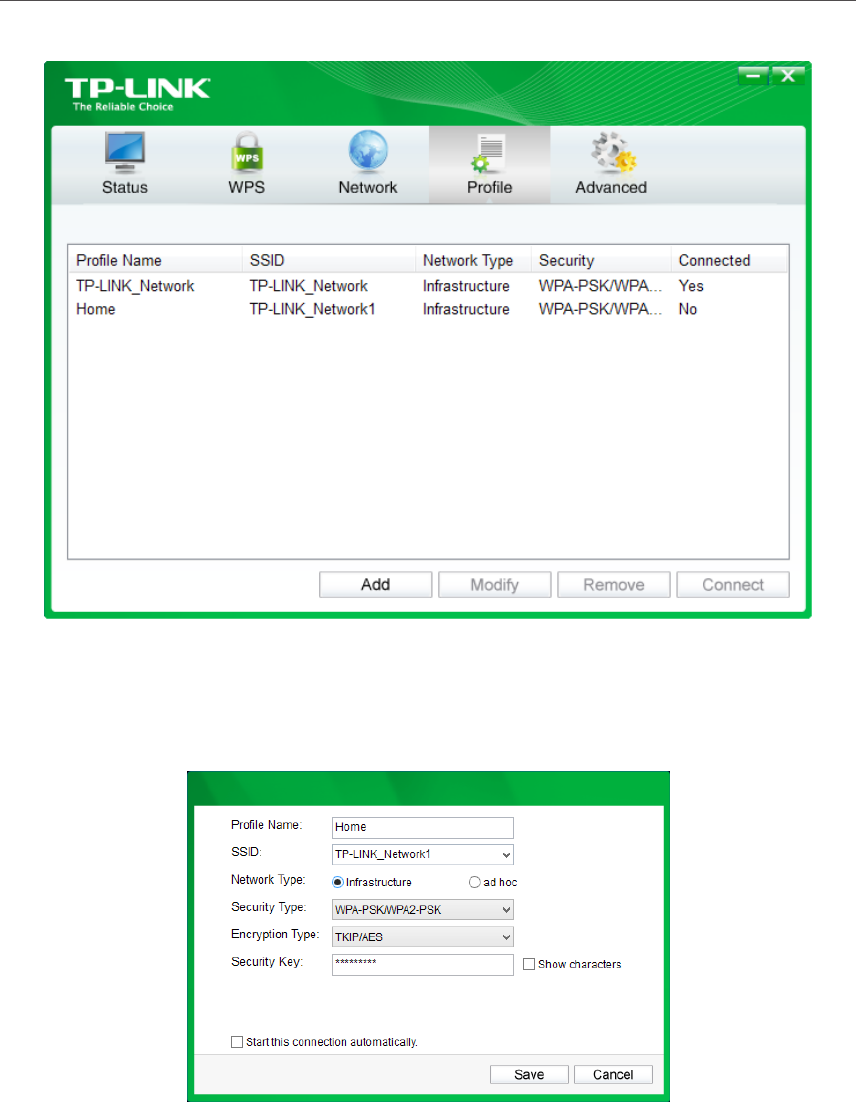Image resolution: width=856 pixels, height=1102 pixels.
Task: Switch to the Status tab label
Action: [x=124, y=188]
